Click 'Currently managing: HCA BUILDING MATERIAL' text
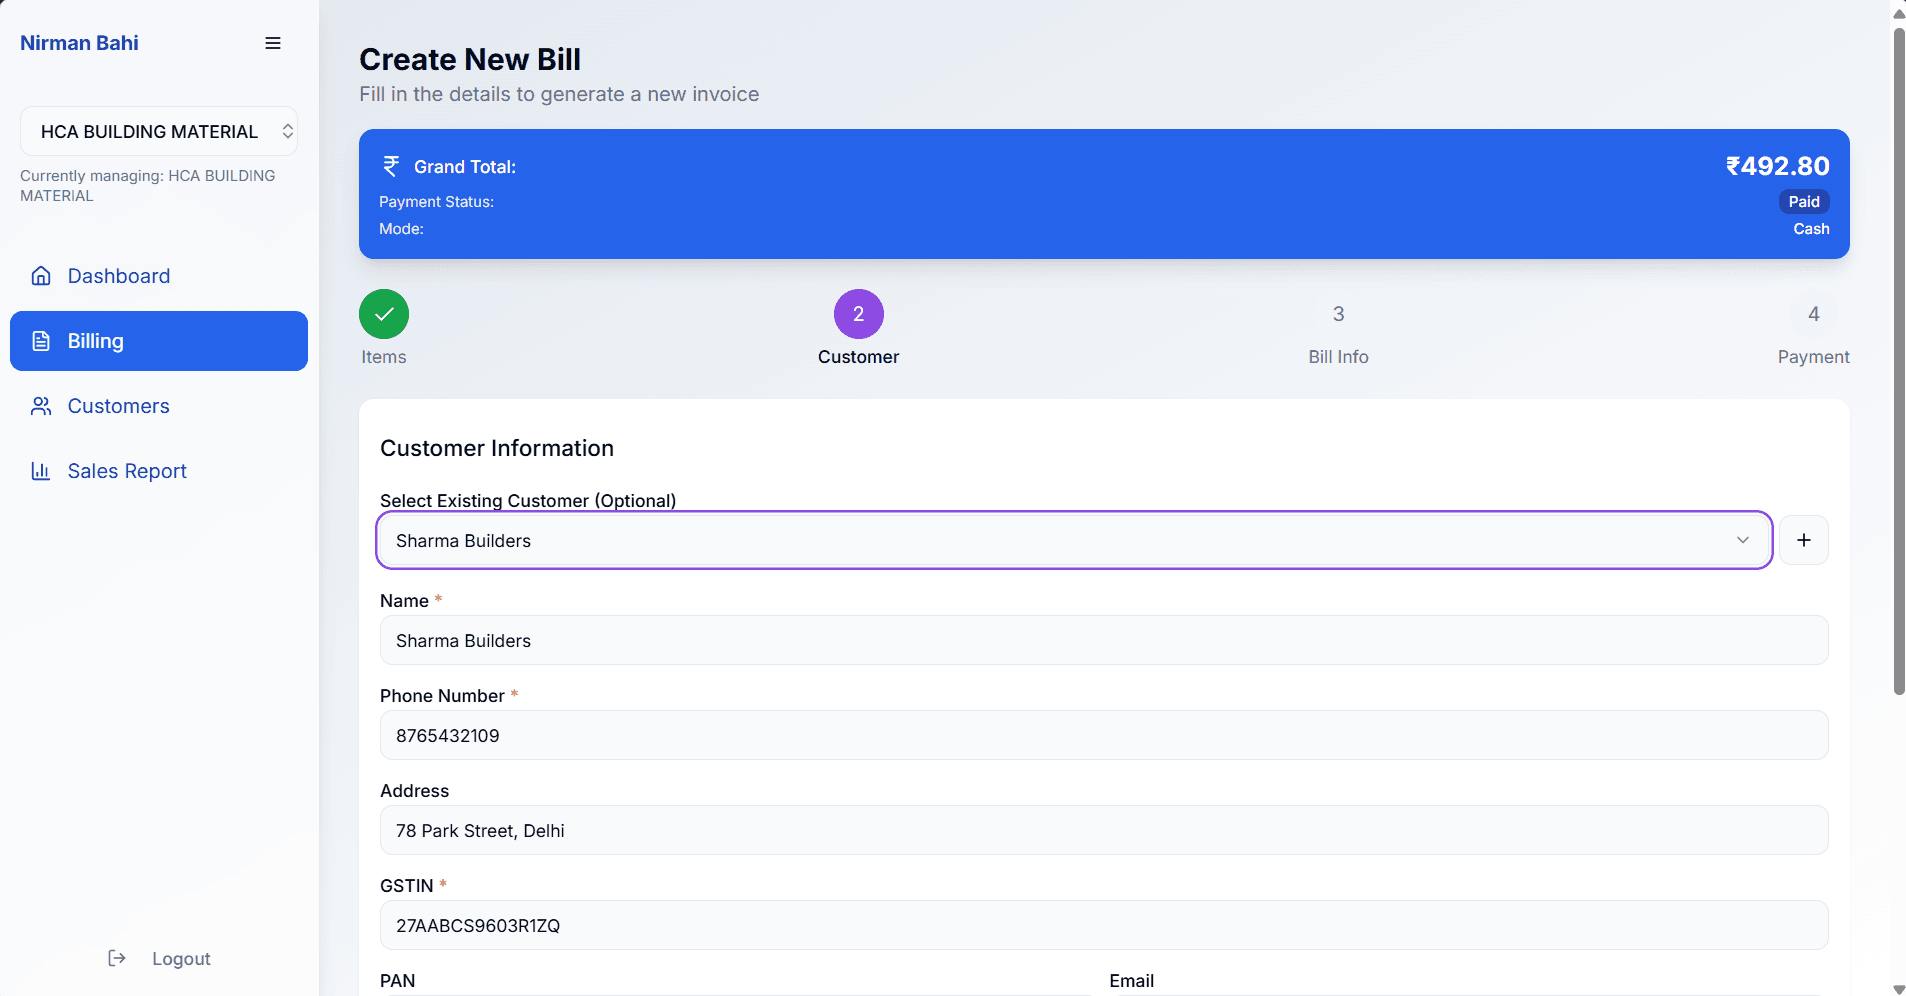 coord(147,185)
